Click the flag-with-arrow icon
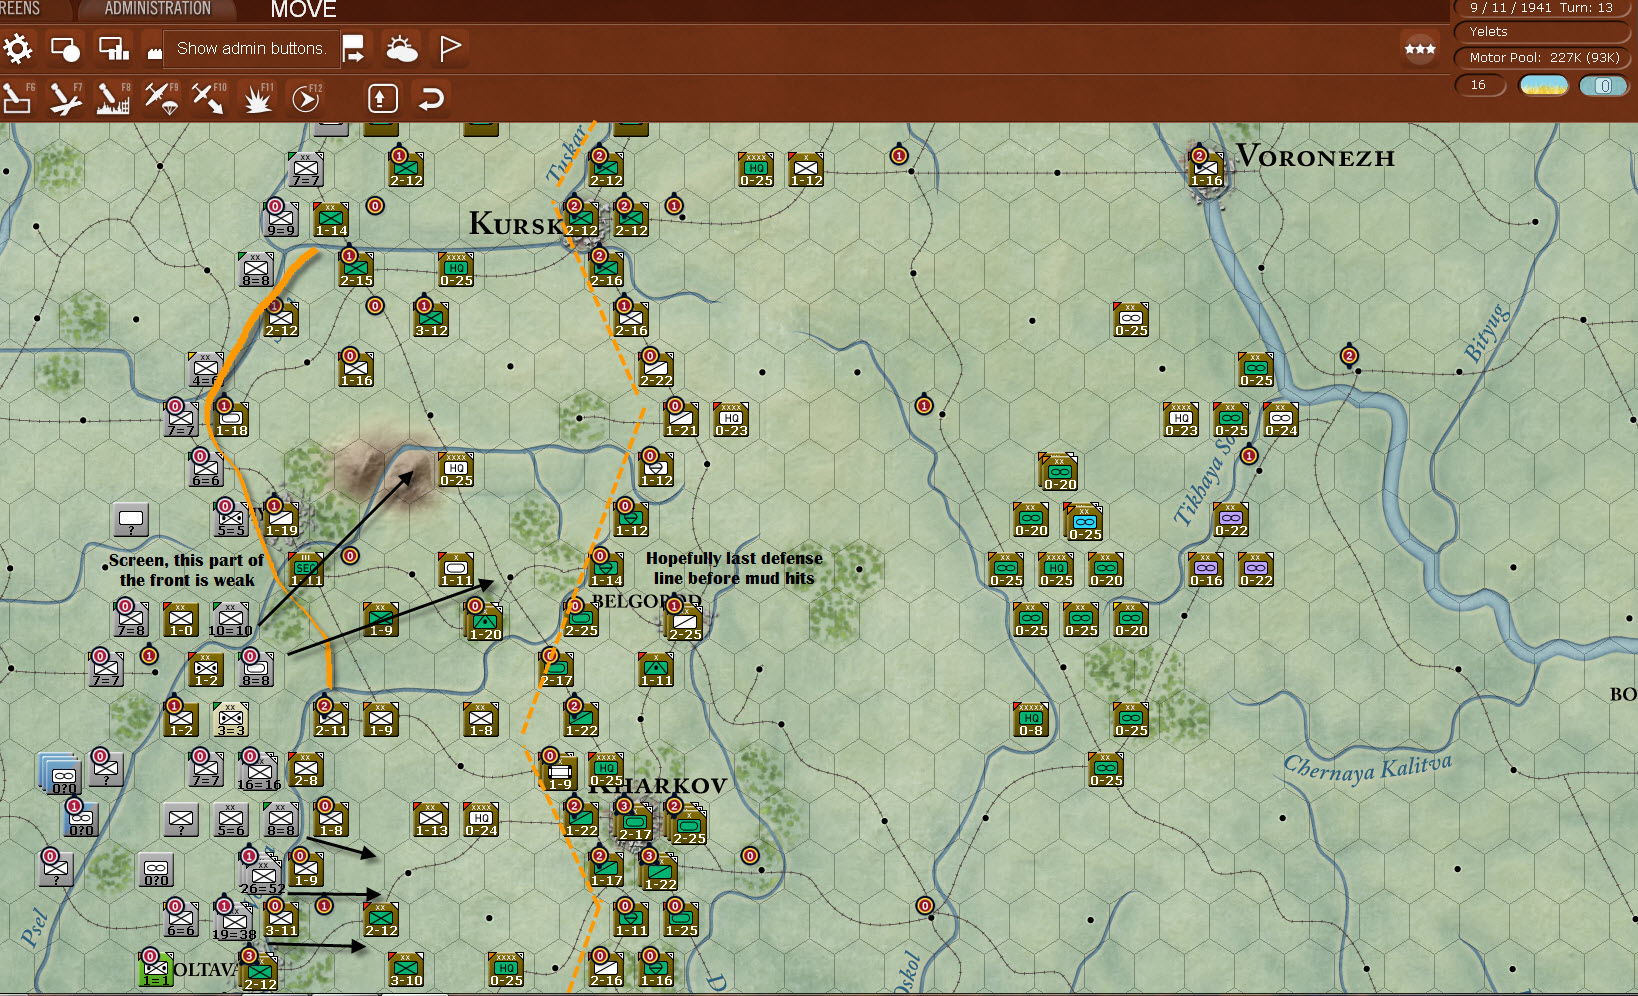This screenshot has width=1638, height=996. [x=354, y=48]
